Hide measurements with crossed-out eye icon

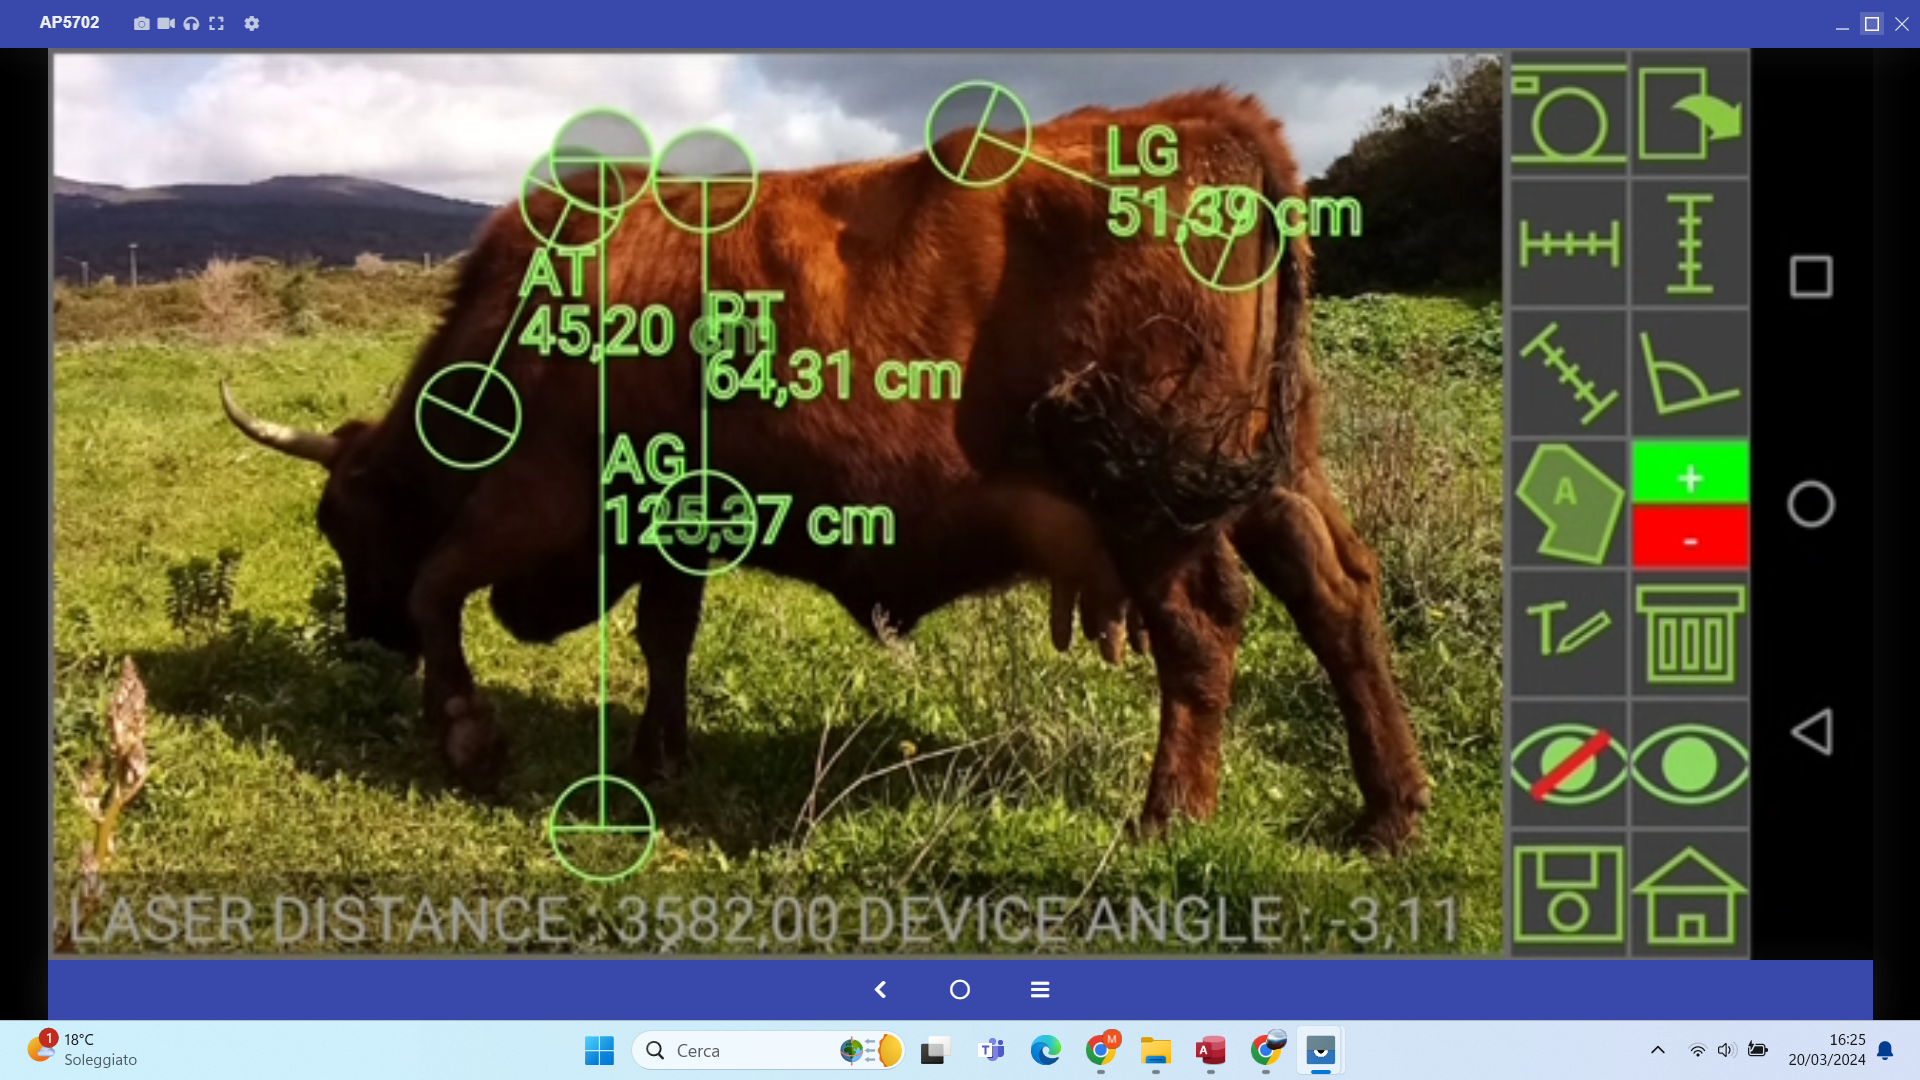1567,764
